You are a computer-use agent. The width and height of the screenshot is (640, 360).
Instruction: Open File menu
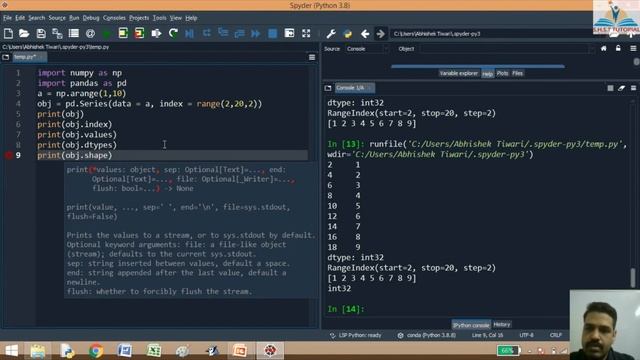(x=7, y=18)
